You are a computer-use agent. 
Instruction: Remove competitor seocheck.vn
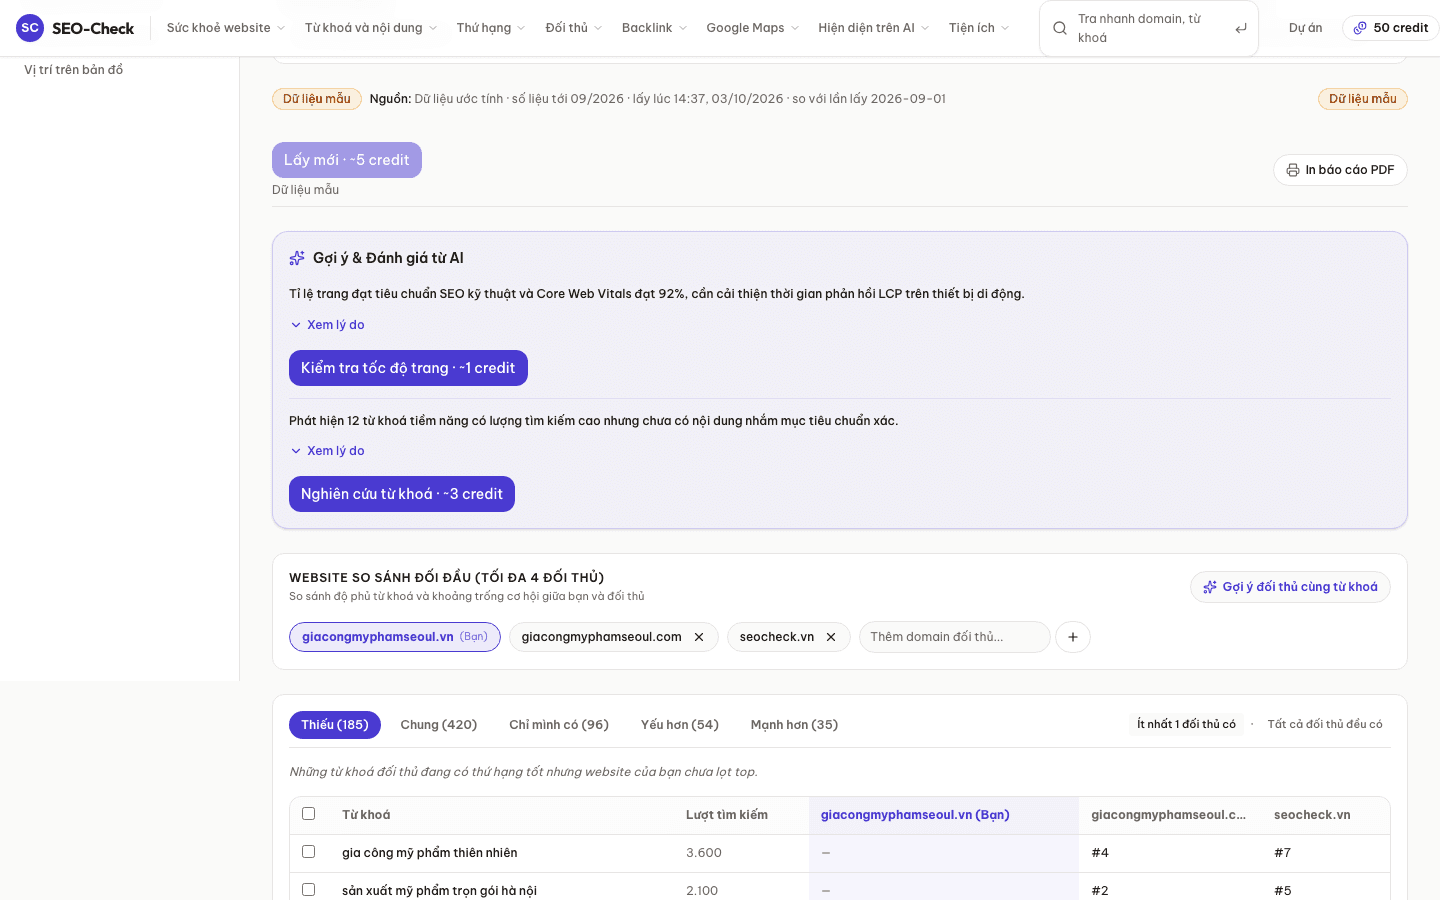point(831,637)
